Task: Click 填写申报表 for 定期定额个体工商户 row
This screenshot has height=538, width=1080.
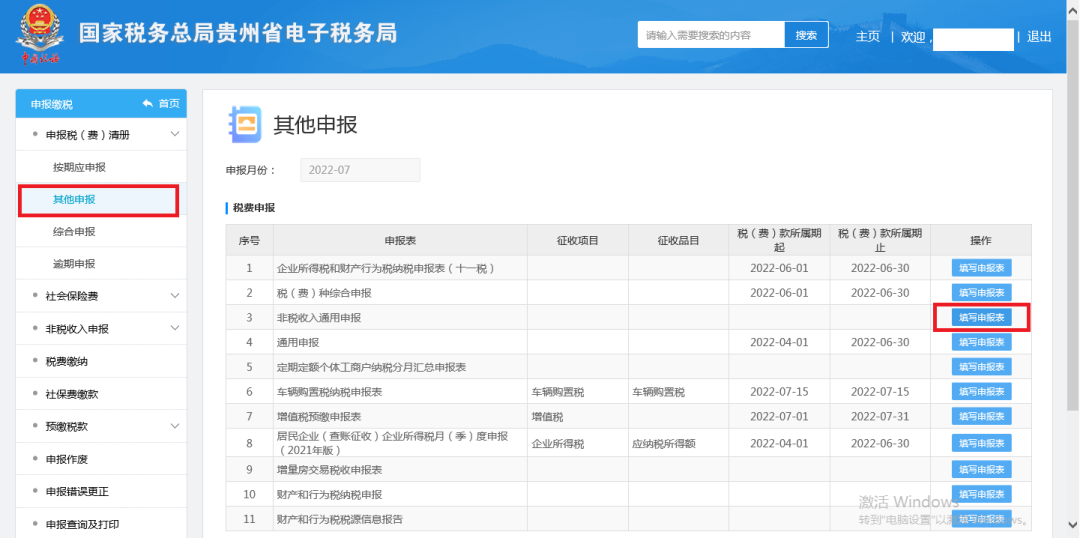Action: [982, 366]
